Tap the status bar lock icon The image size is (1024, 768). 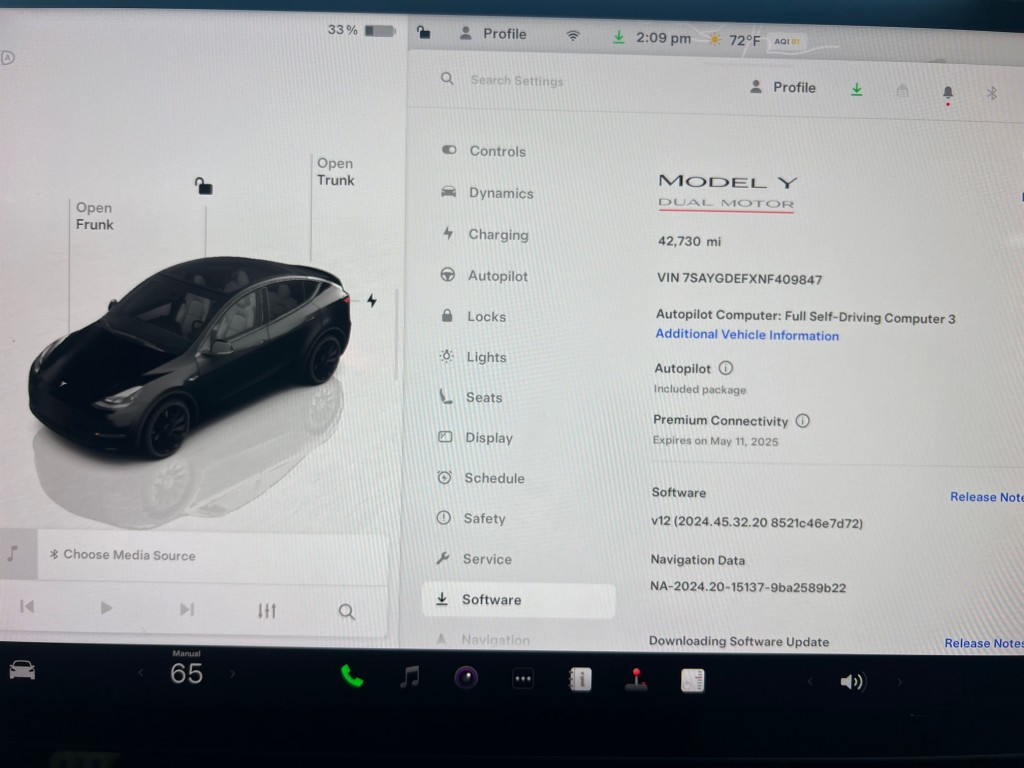pos(424,32)
